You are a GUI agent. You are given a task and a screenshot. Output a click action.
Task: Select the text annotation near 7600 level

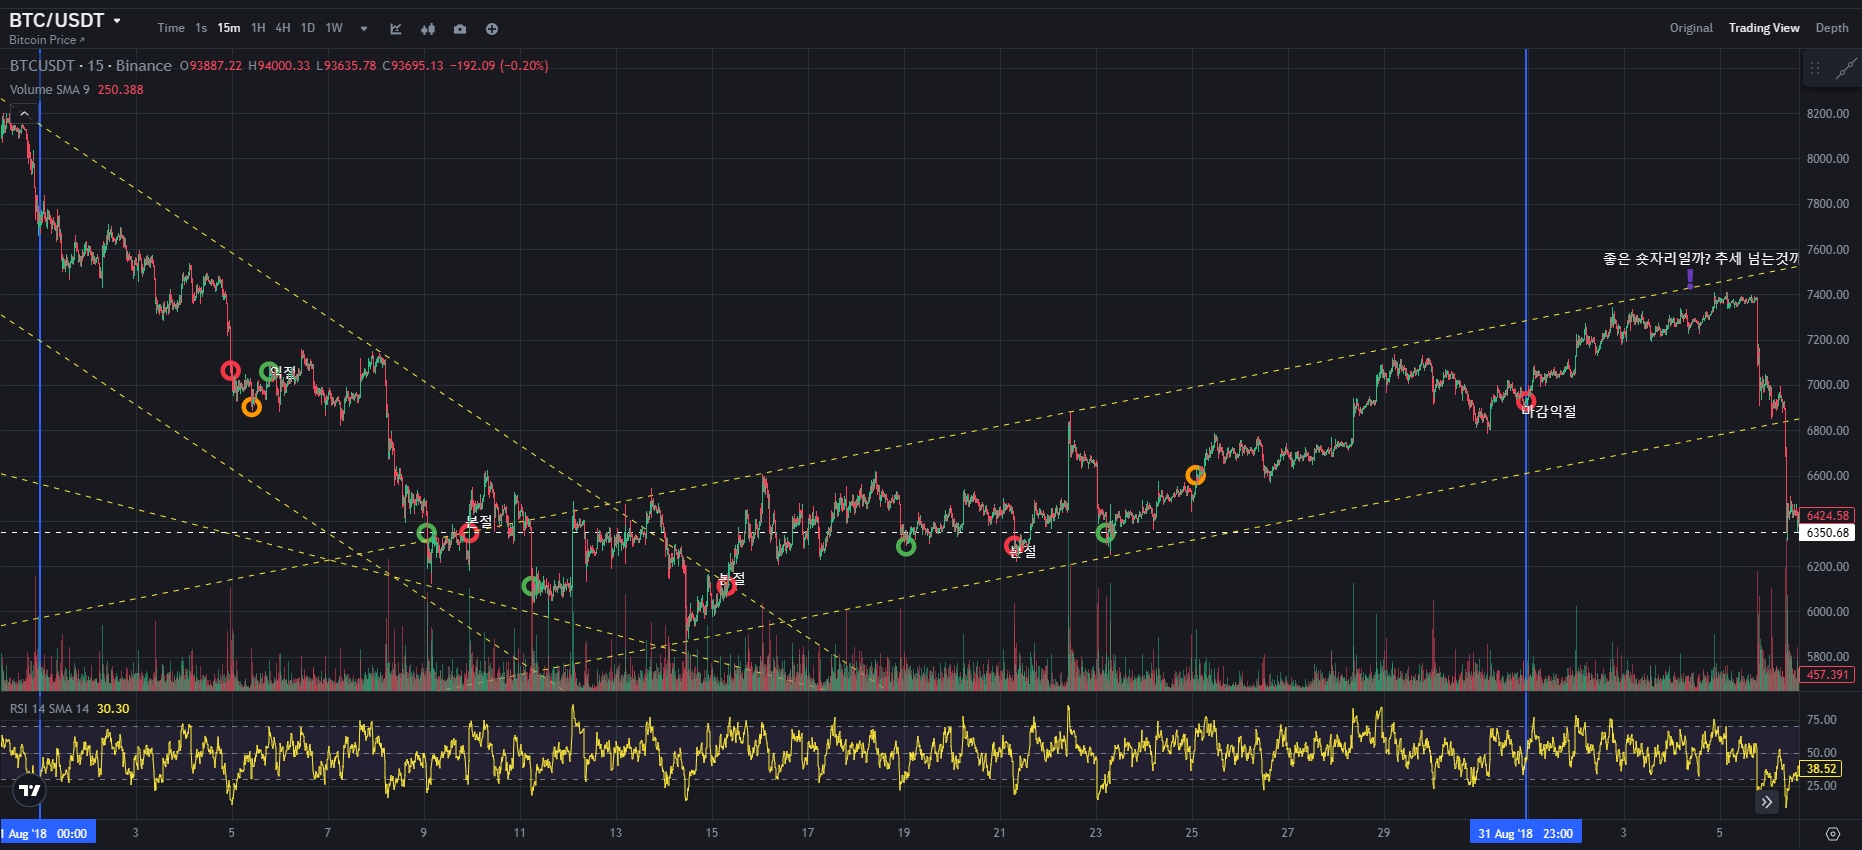click(x=1700, y=258)
